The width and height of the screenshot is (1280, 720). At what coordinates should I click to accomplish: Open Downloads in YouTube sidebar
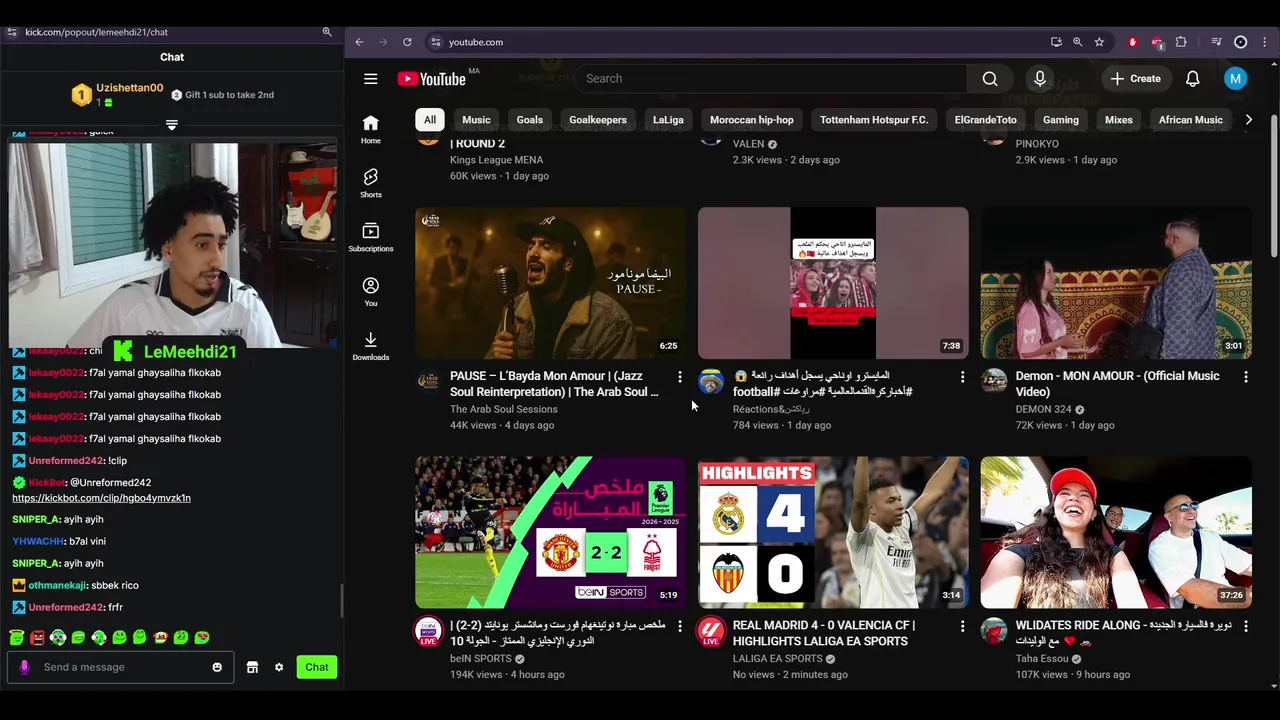[x=371, y=346]
